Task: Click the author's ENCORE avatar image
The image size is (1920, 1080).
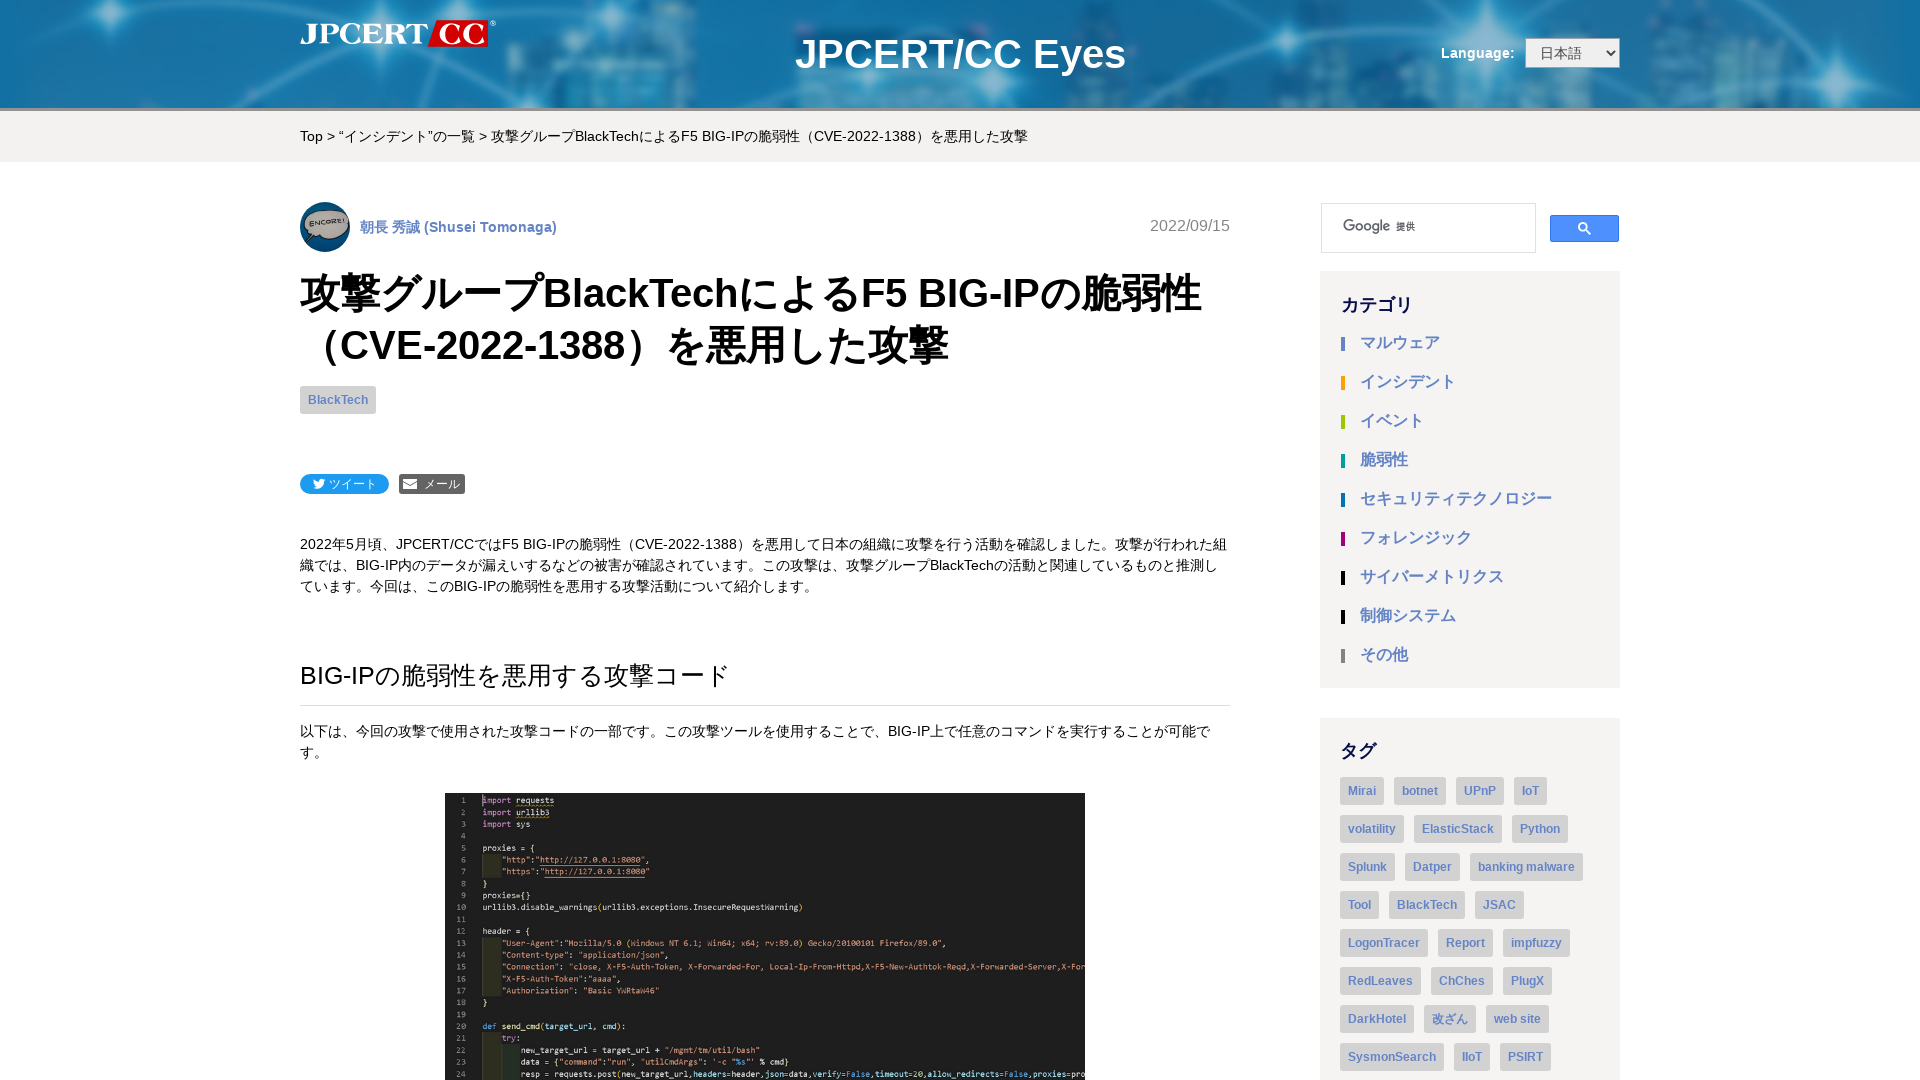Action: (324, 227)
